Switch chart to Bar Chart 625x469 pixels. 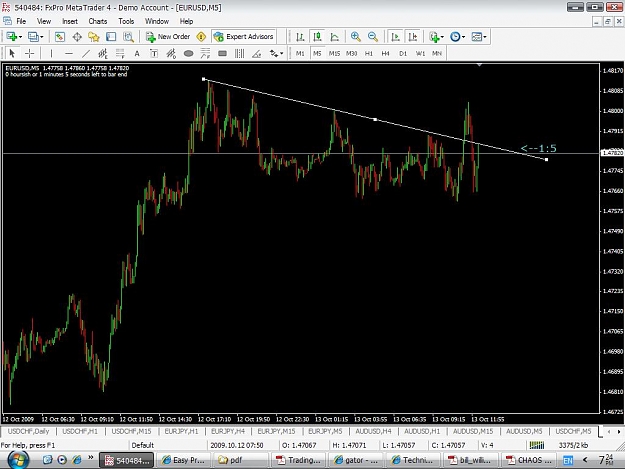300,37
